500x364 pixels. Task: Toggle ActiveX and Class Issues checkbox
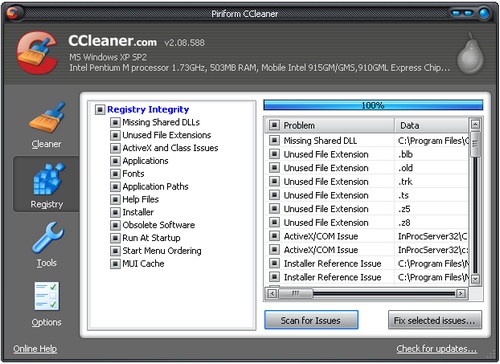115,148
